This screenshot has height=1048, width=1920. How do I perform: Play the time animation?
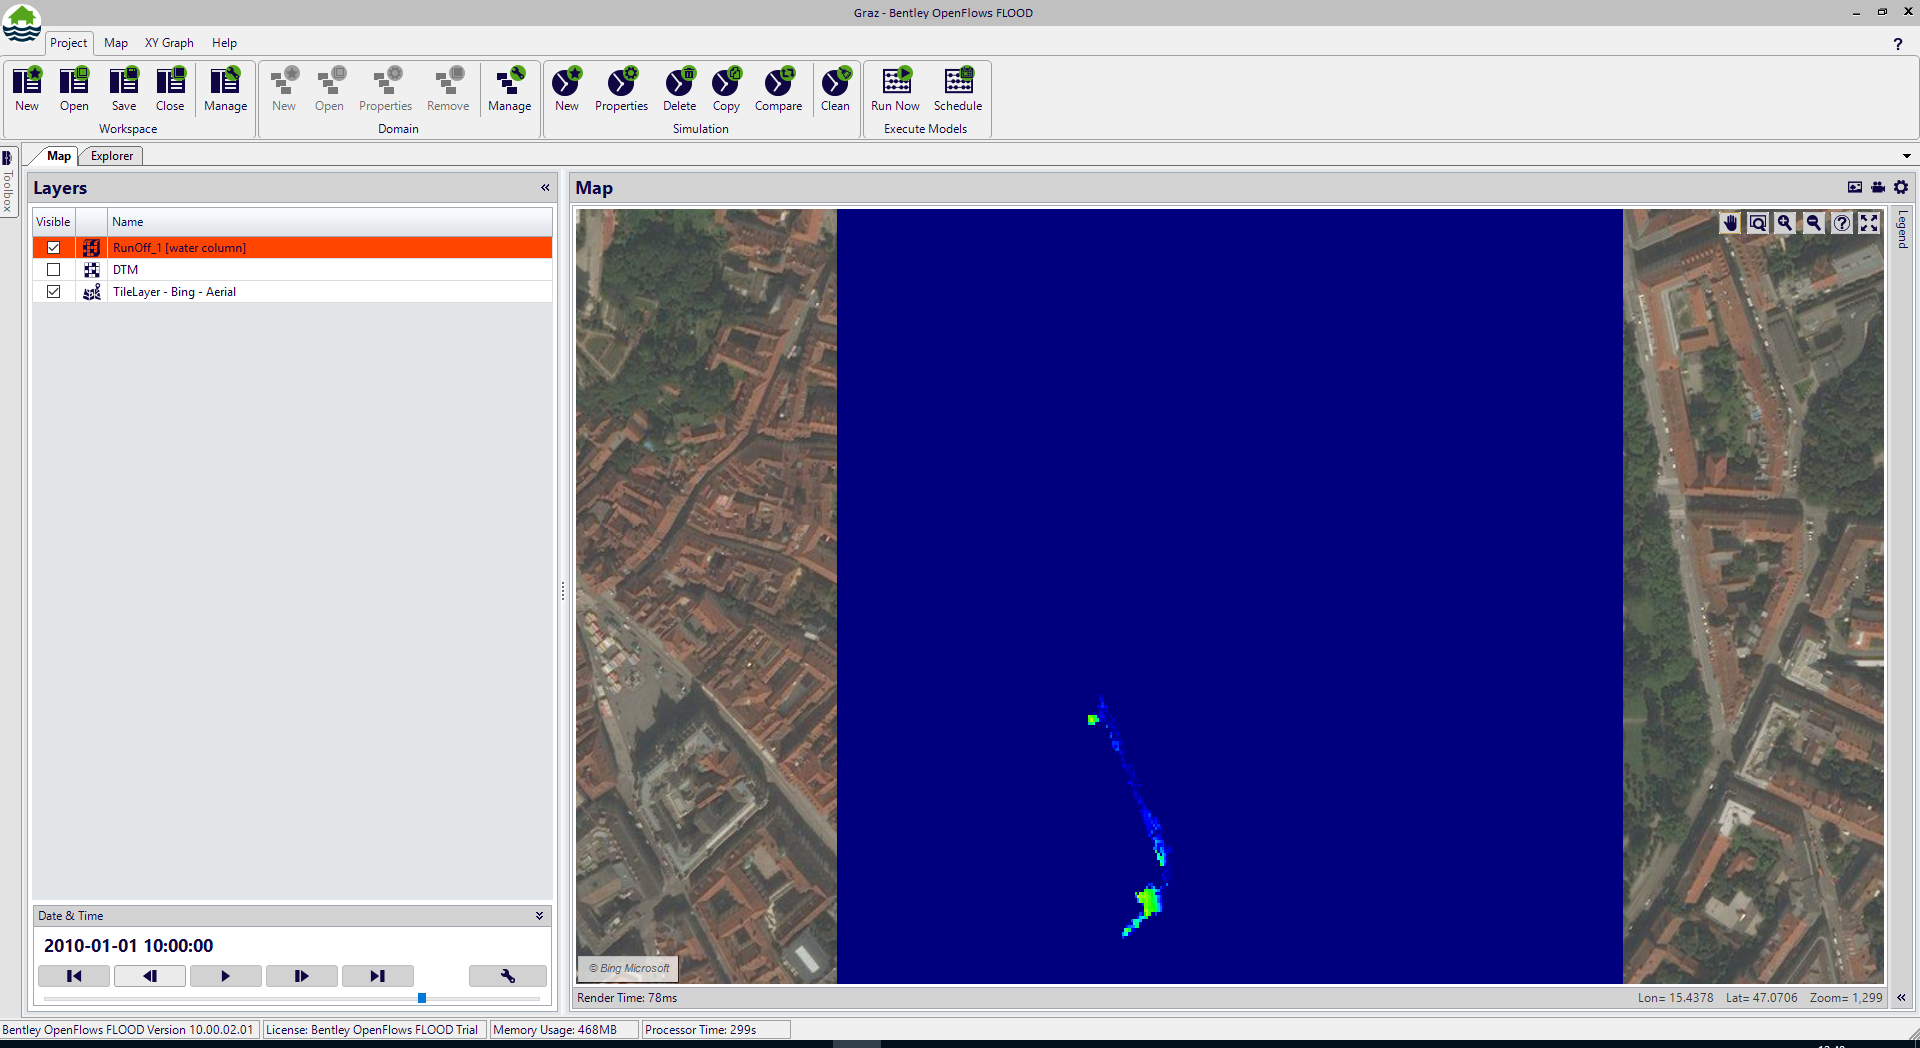(x=226, y=976)
